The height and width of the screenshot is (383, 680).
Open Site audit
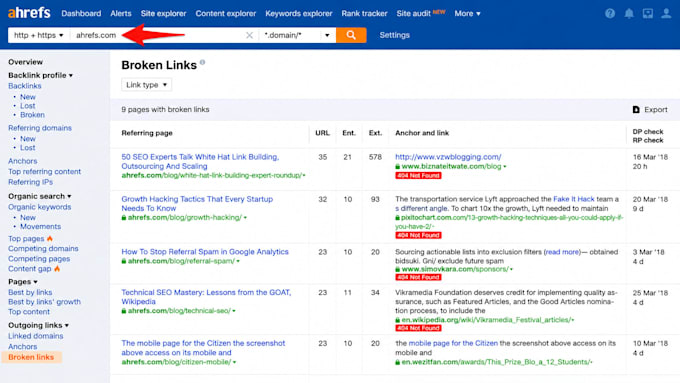413,13
